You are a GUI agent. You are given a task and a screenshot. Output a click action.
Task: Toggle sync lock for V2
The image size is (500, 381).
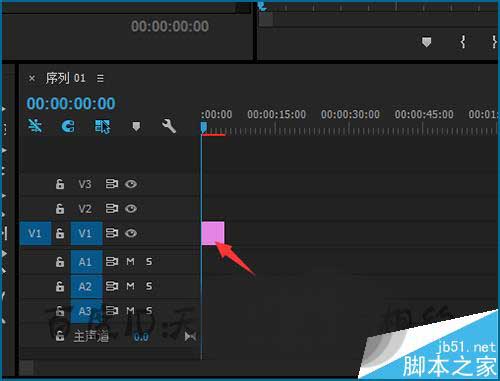112,209
